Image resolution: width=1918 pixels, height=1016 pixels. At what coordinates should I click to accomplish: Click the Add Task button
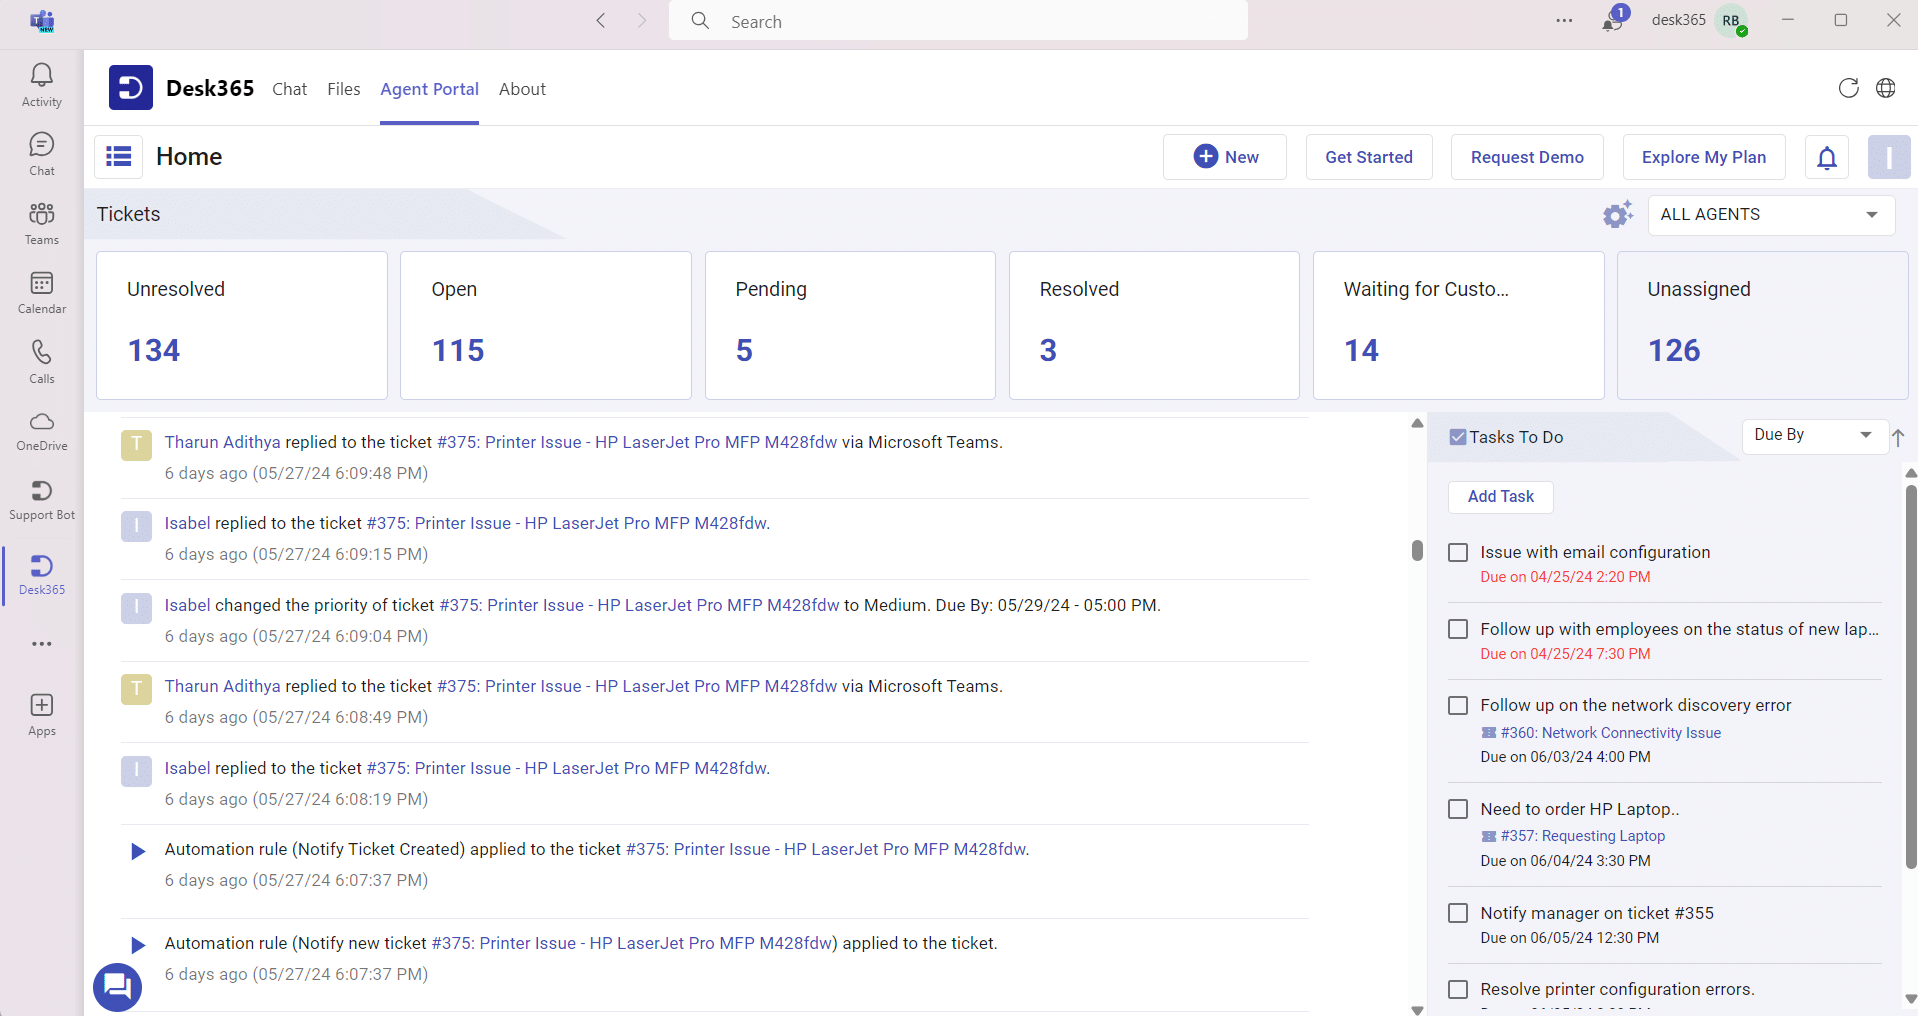tap(1500, 497)
